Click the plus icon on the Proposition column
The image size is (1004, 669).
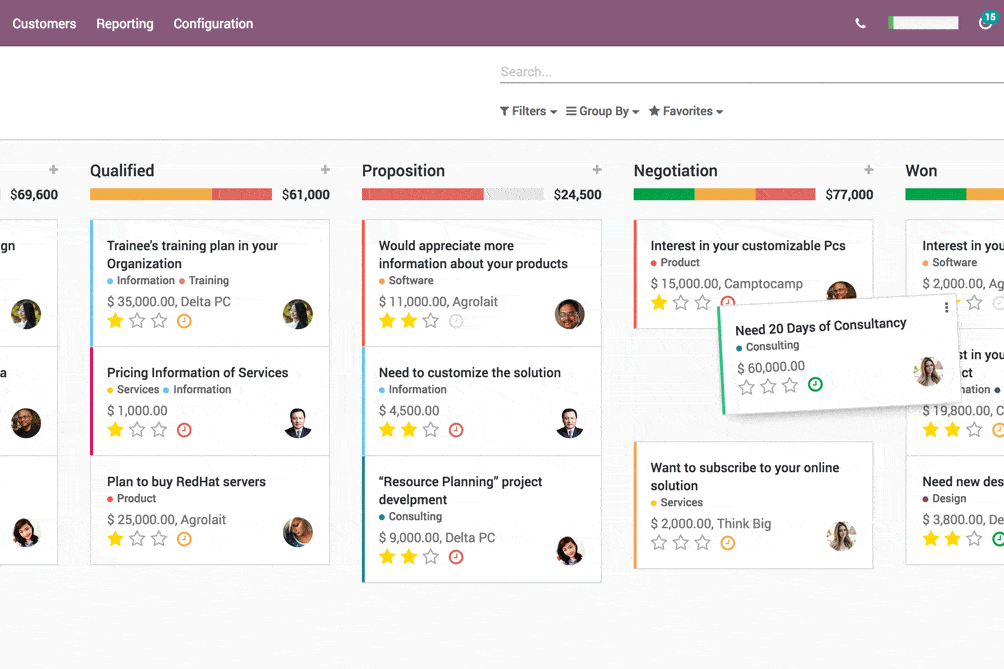596,169
